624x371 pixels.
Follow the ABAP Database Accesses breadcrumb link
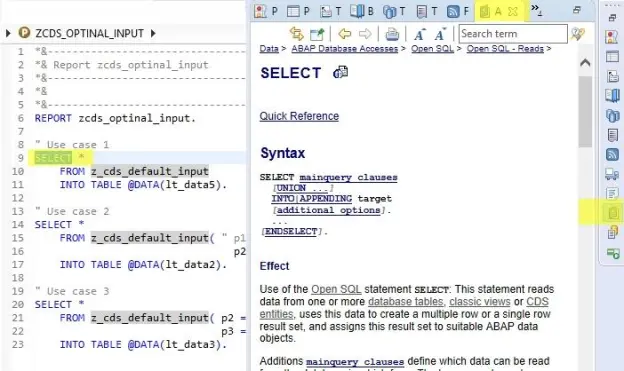click(345, 49)
